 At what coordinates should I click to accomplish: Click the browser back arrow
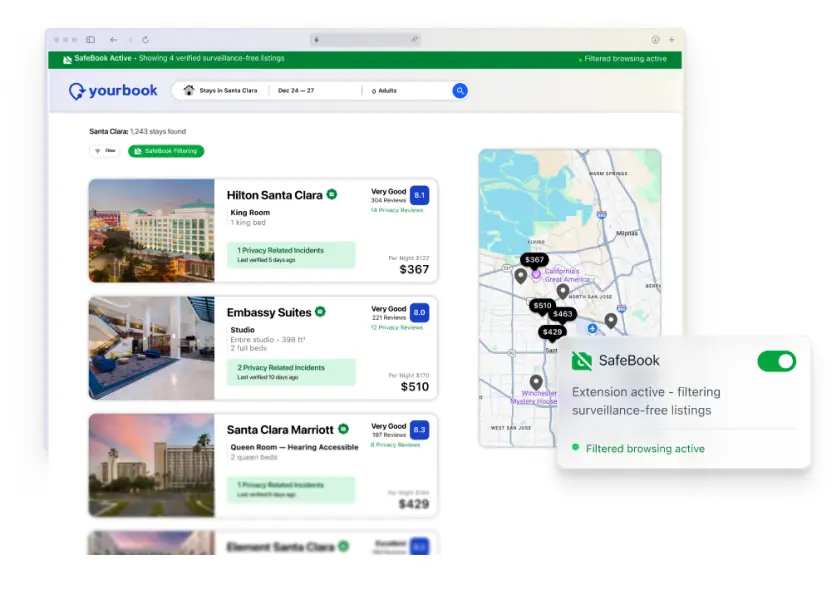coord(113,39)
